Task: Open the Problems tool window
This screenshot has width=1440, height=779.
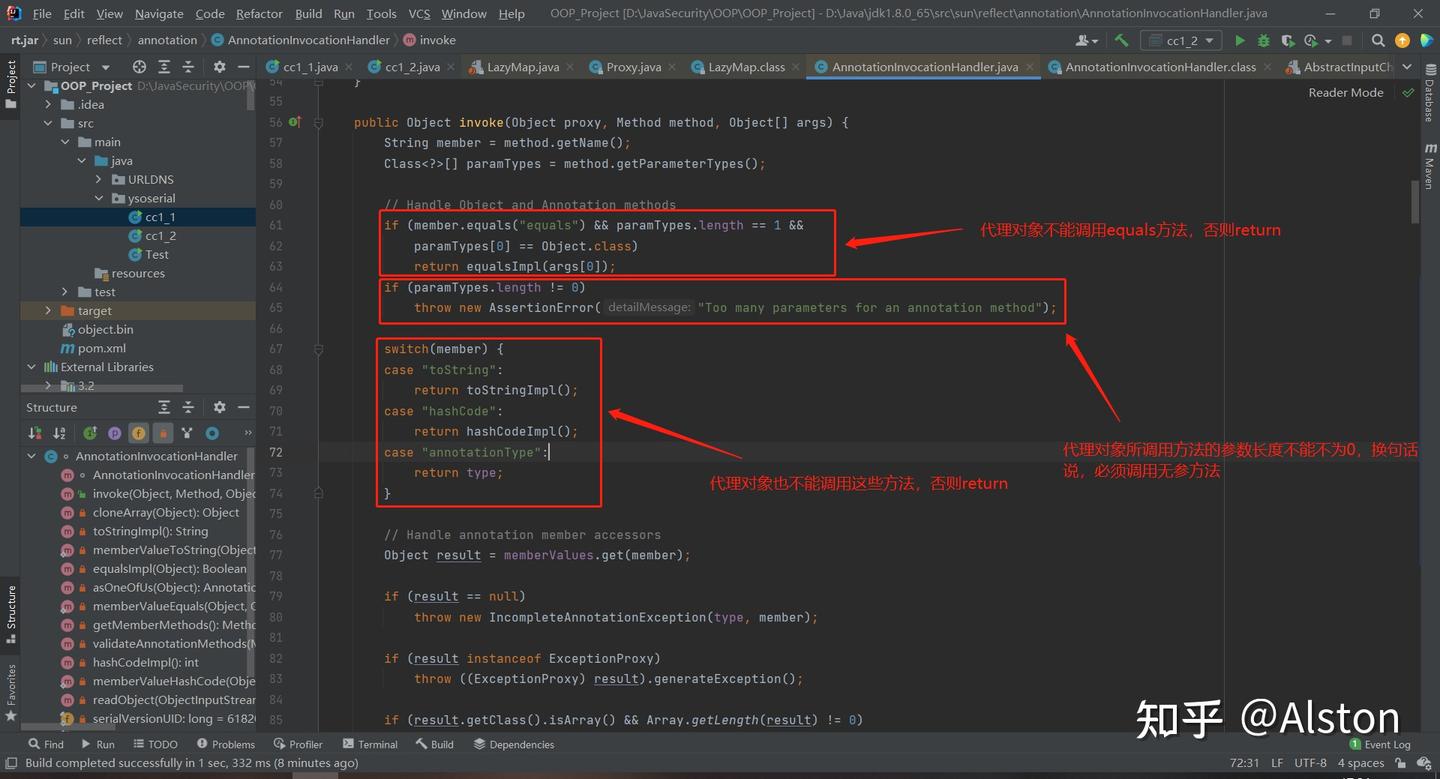Action: click(x=226, y=744)
